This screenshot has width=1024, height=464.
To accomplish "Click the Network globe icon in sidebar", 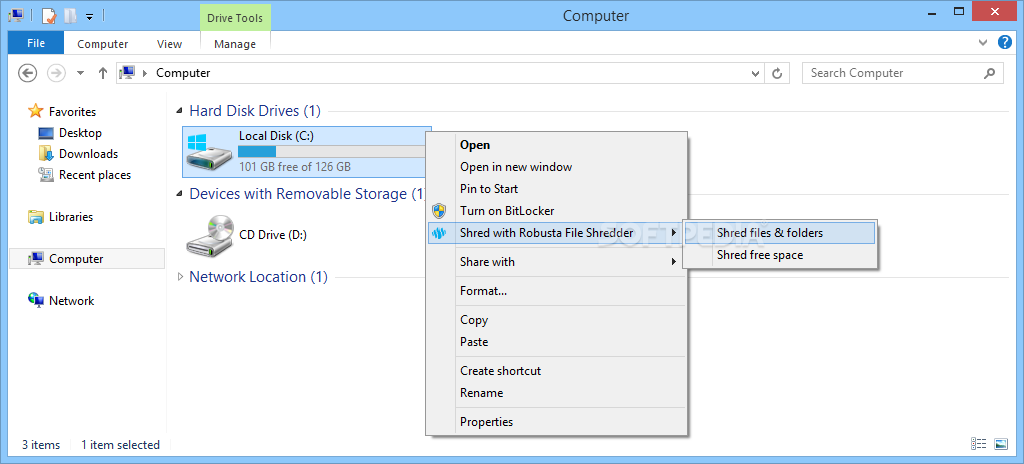I will tap(36, 300).
